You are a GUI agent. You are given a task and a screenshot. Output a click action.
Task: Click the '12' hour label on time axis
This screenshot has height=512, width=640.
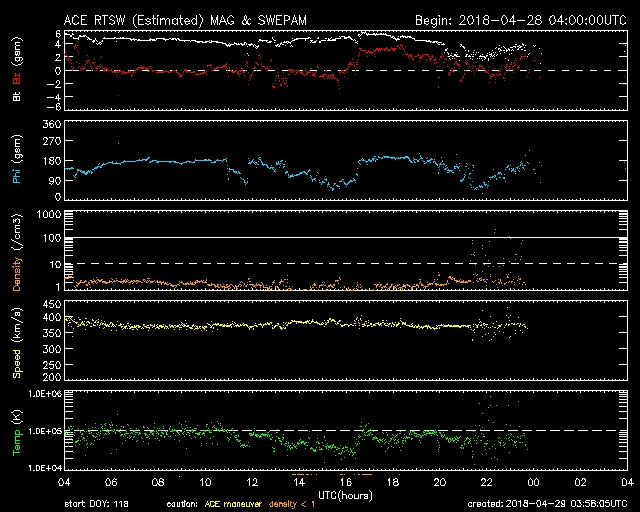(252, 482)
